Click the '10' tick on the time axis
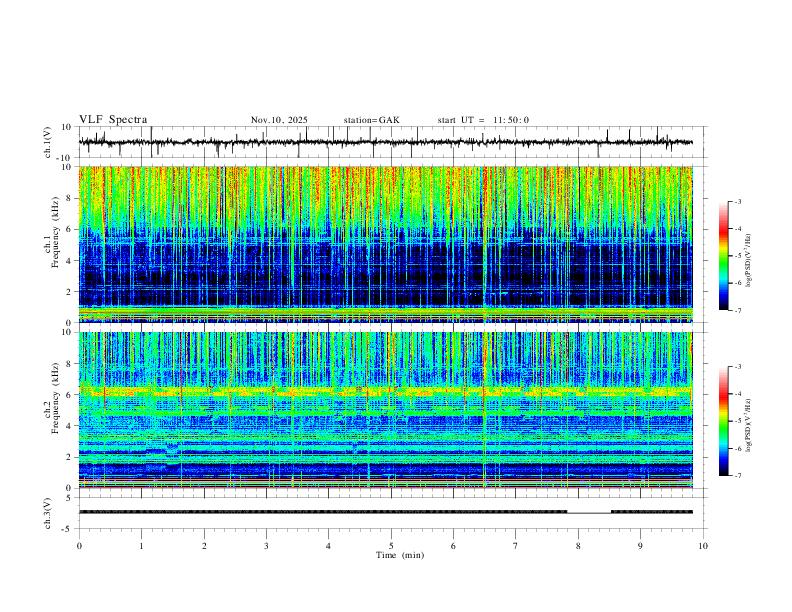The height and width of the screenshot is (612, 792). coord(703,546)
